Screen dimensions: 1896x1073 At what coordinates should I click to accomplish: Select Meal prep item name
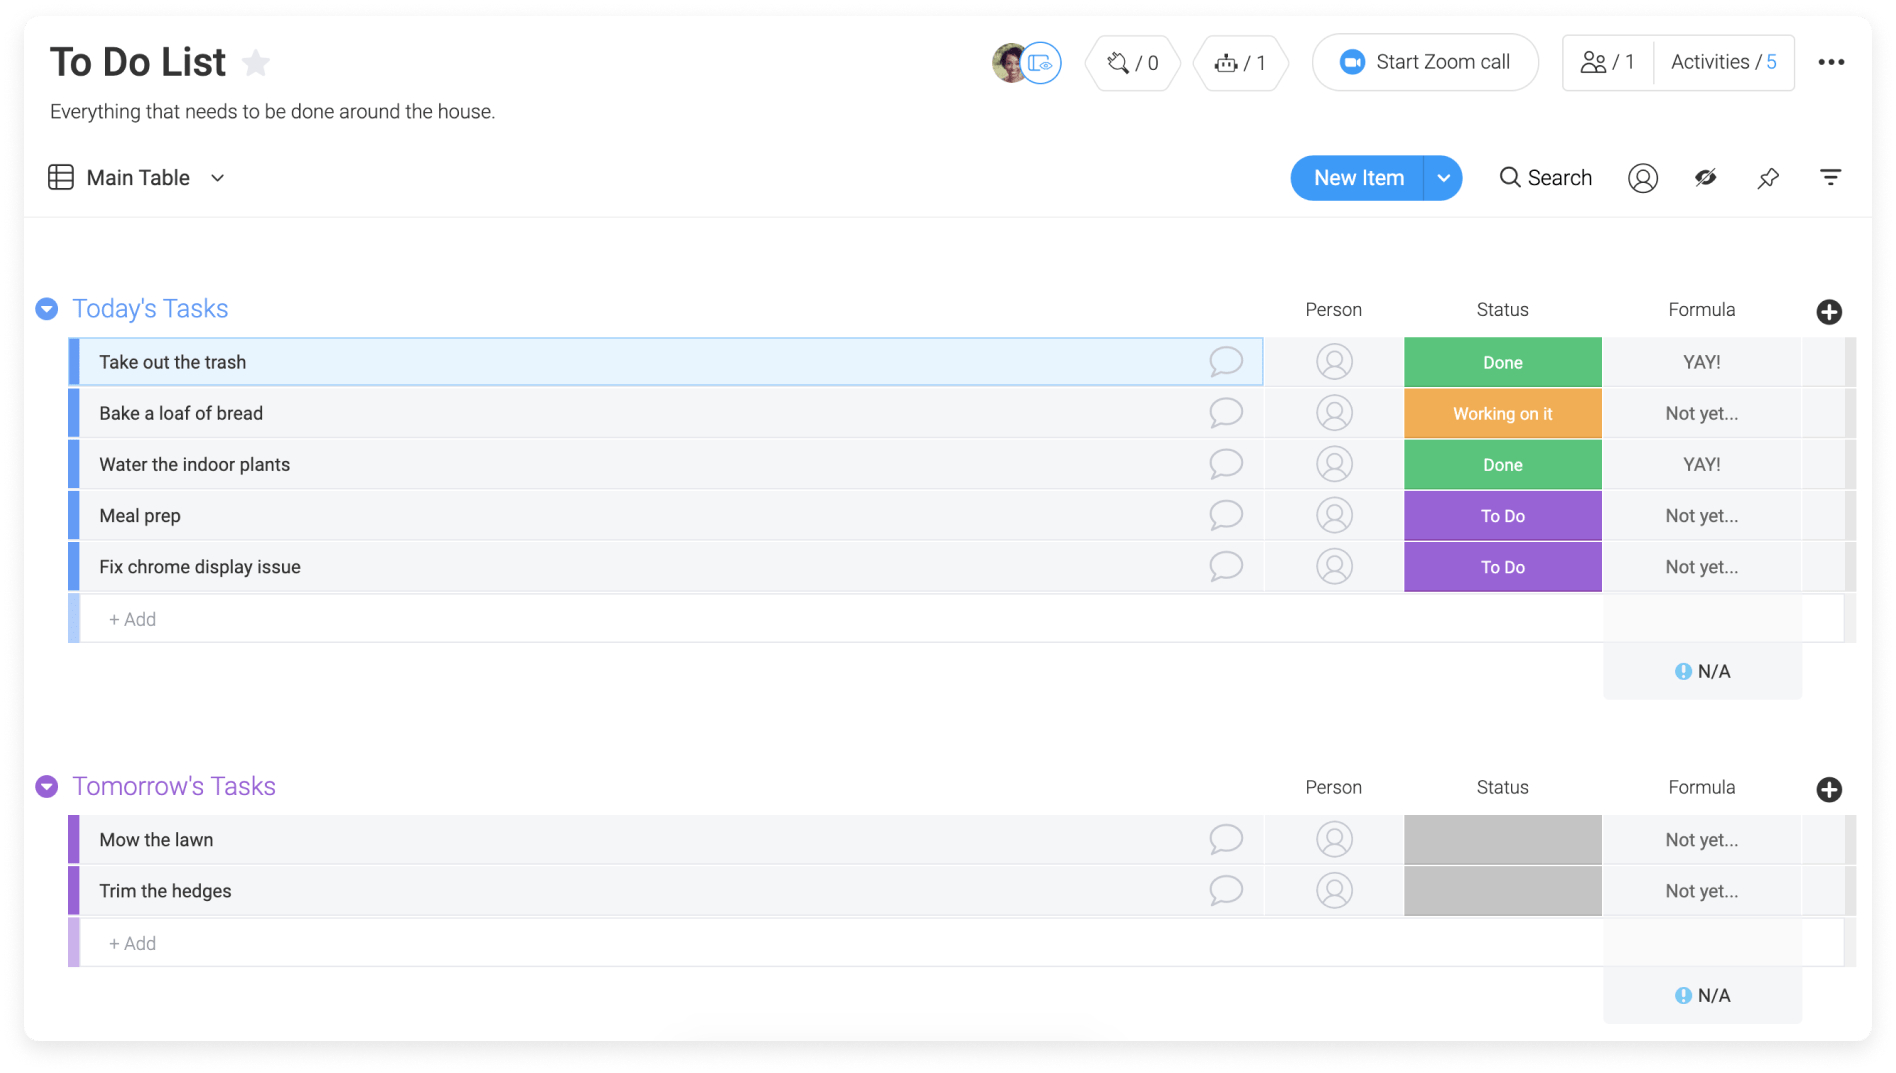140,515
